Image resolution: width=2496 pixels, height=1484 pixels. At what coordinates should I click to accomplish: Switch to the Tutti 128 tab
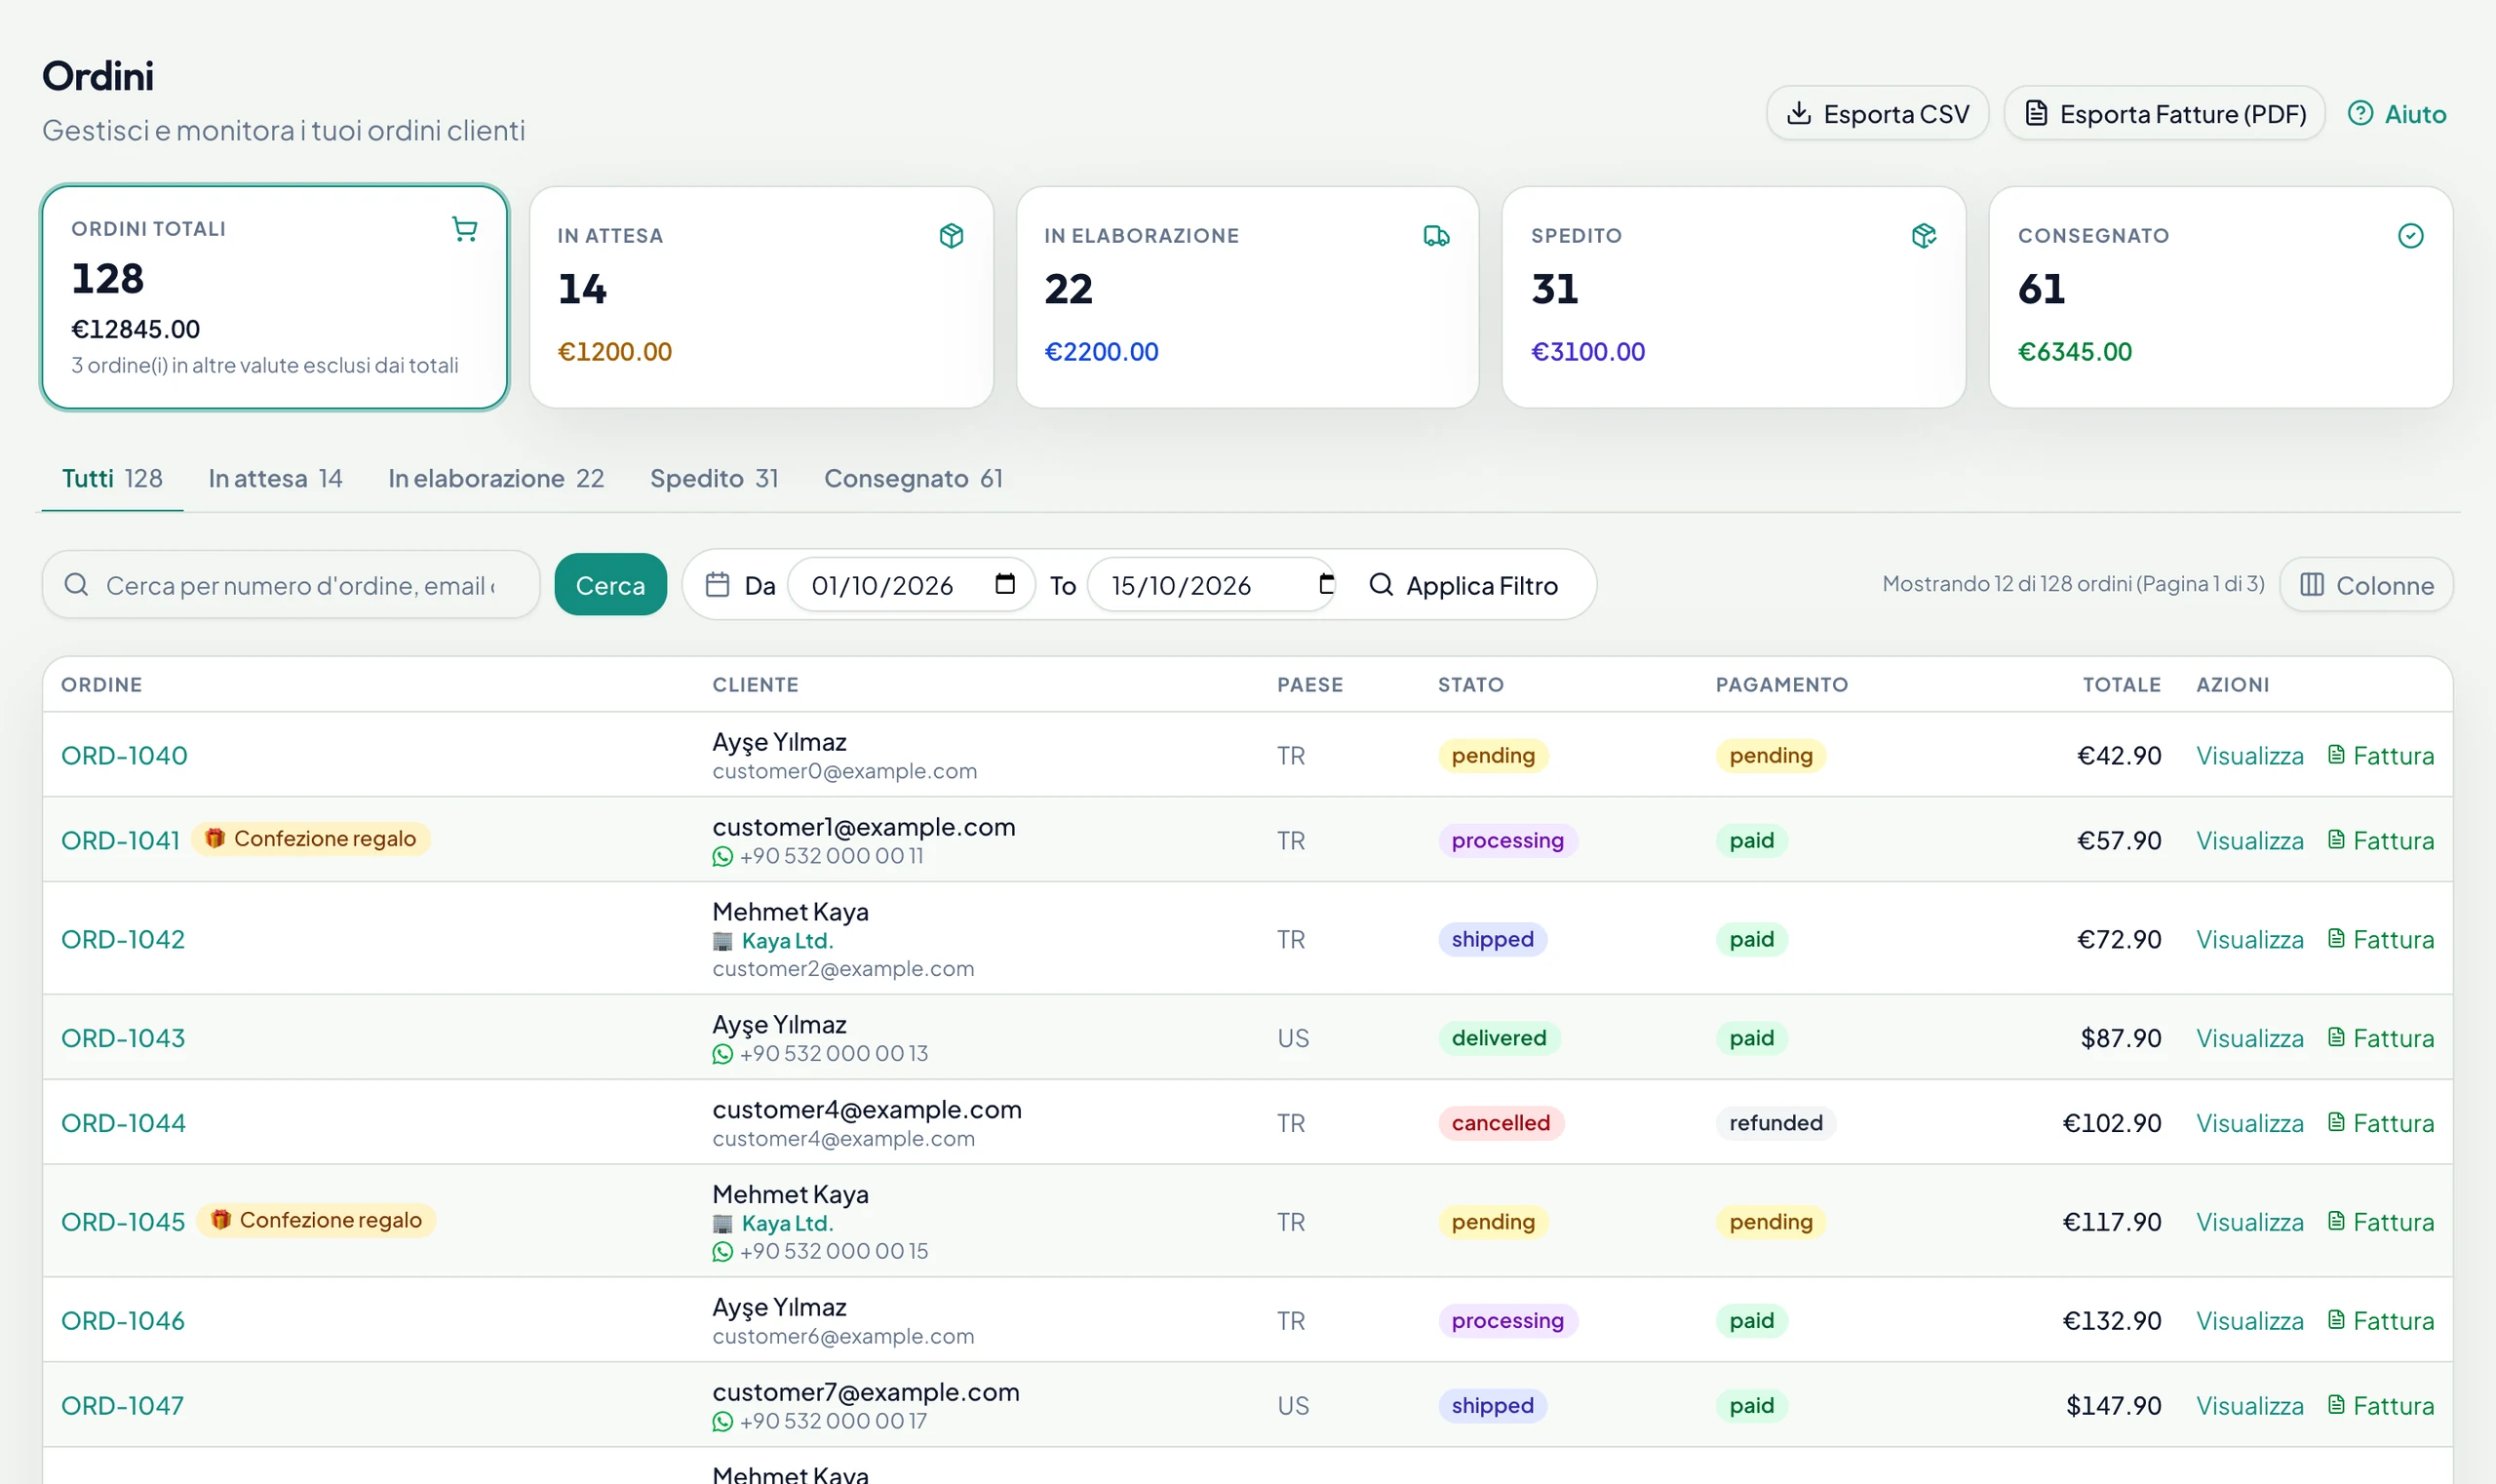coord(112,479)
